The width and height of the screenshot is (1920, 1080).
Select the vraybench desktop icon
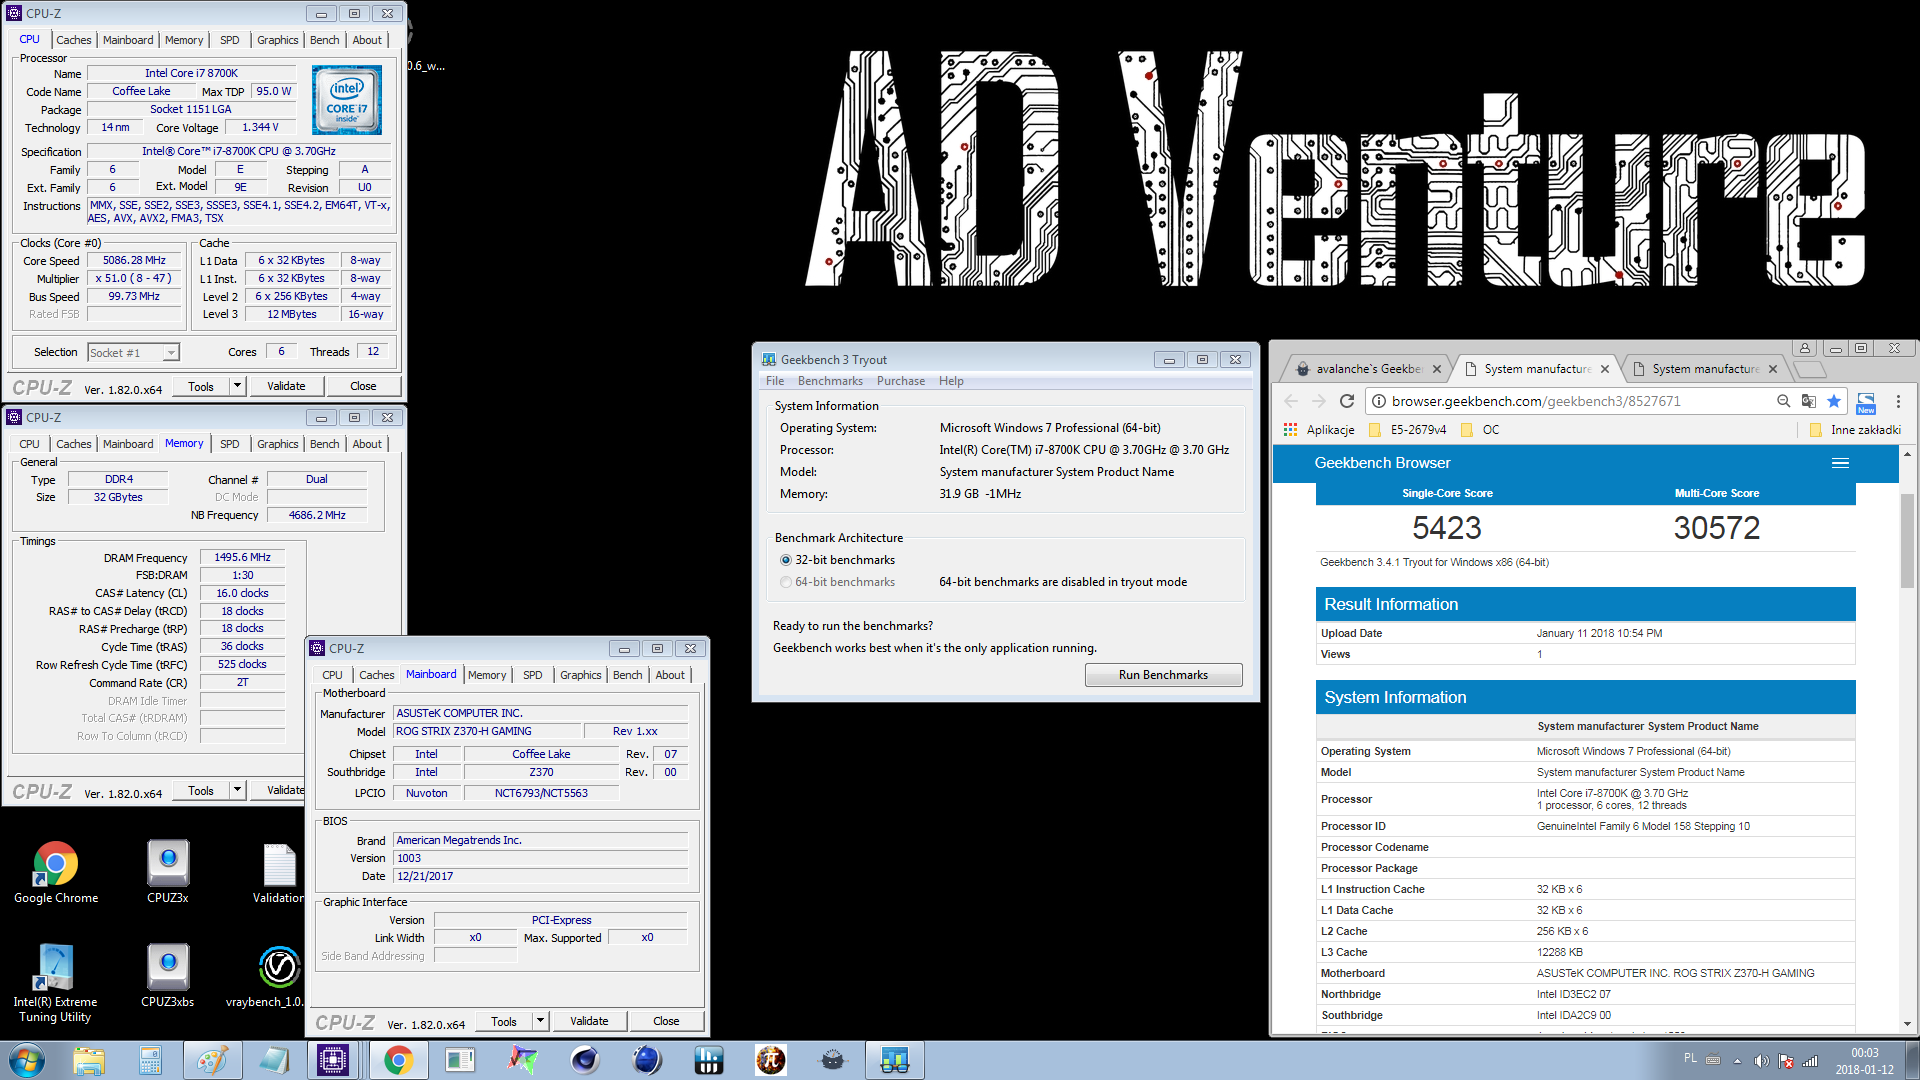[279, 976]
